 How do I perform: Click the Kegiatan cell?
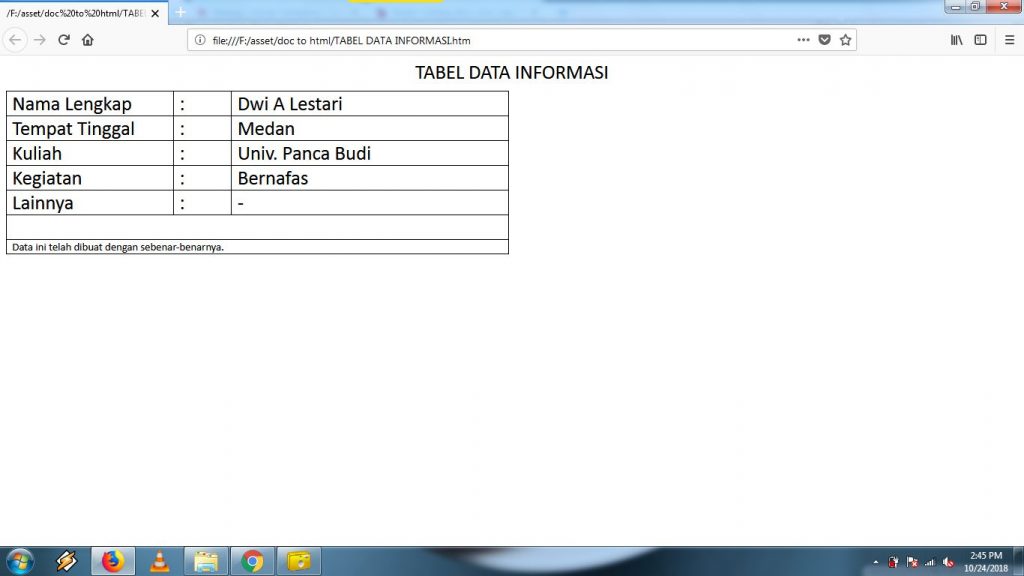(89, 178)
